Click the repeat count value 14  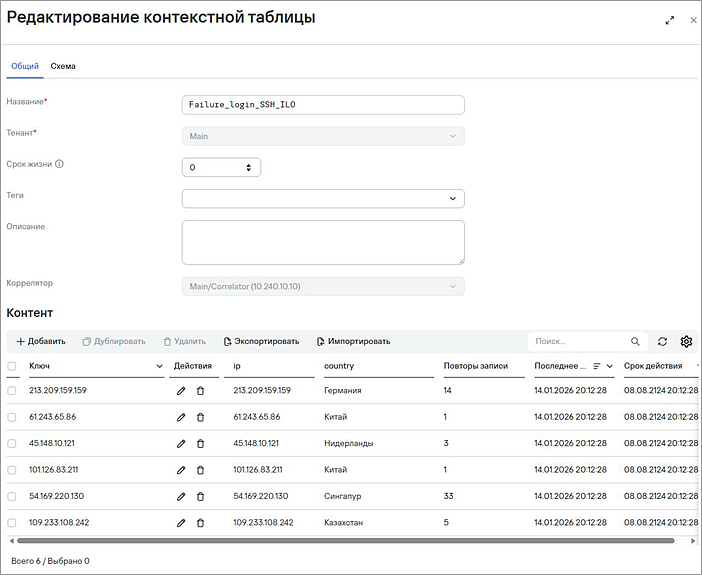(447, 390)
